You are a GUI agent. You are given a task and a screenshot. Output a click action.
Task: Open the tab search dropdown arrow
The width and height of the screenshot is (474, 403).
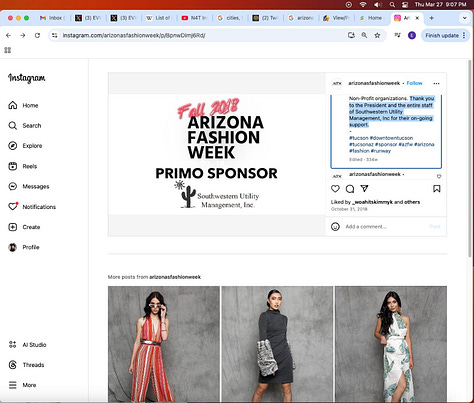(x=465, y=18)
